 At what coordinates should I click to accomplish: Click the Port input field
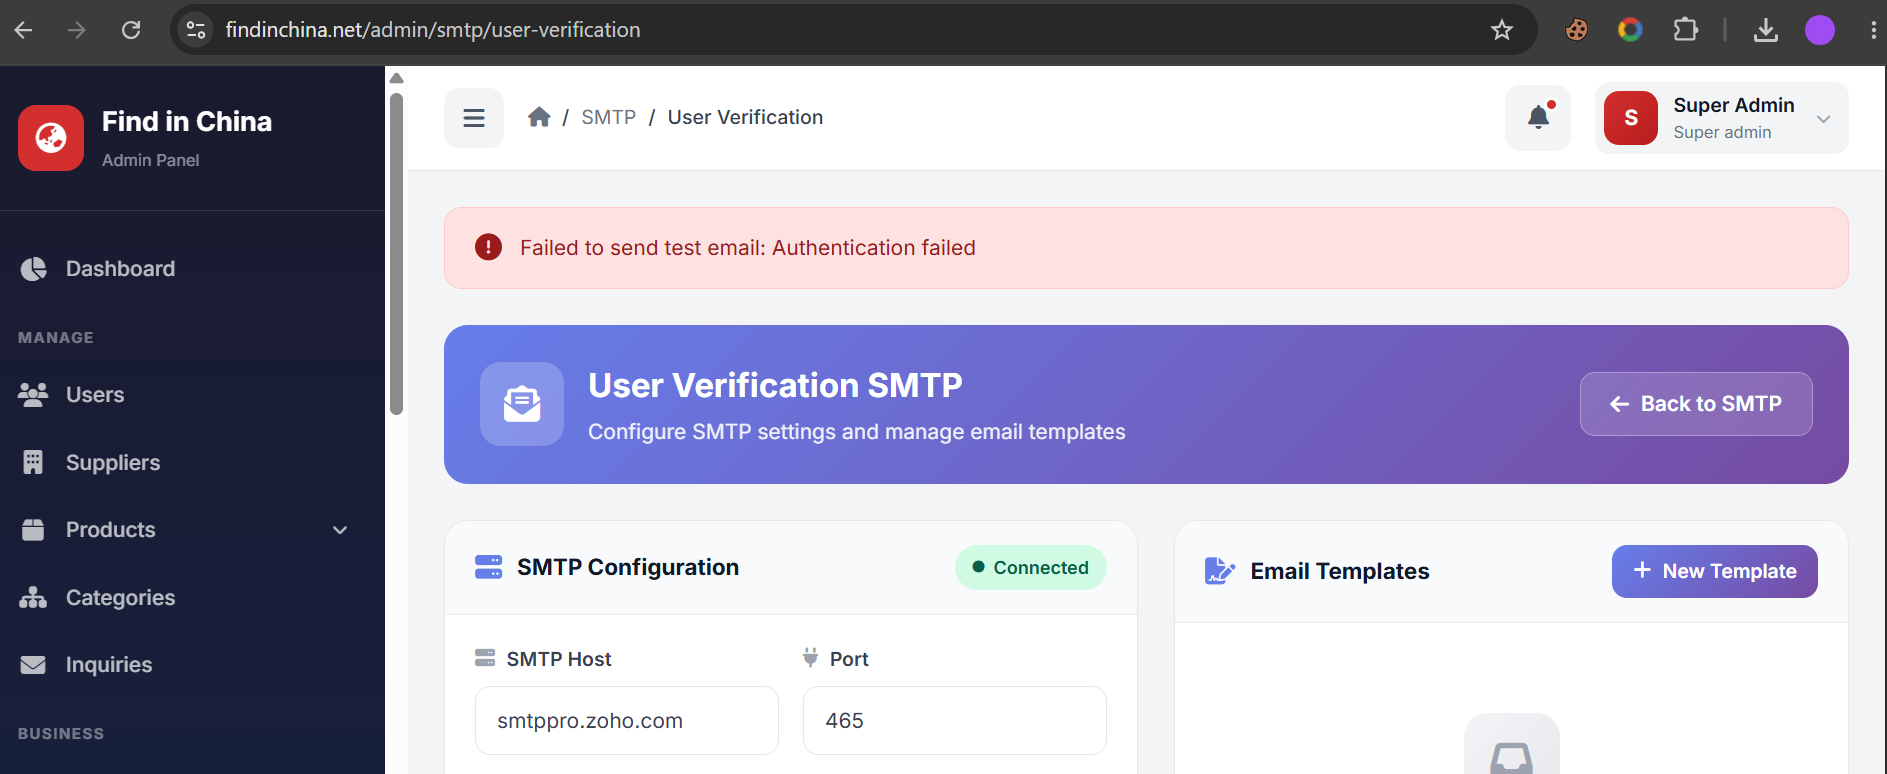(x=954, y=720)
